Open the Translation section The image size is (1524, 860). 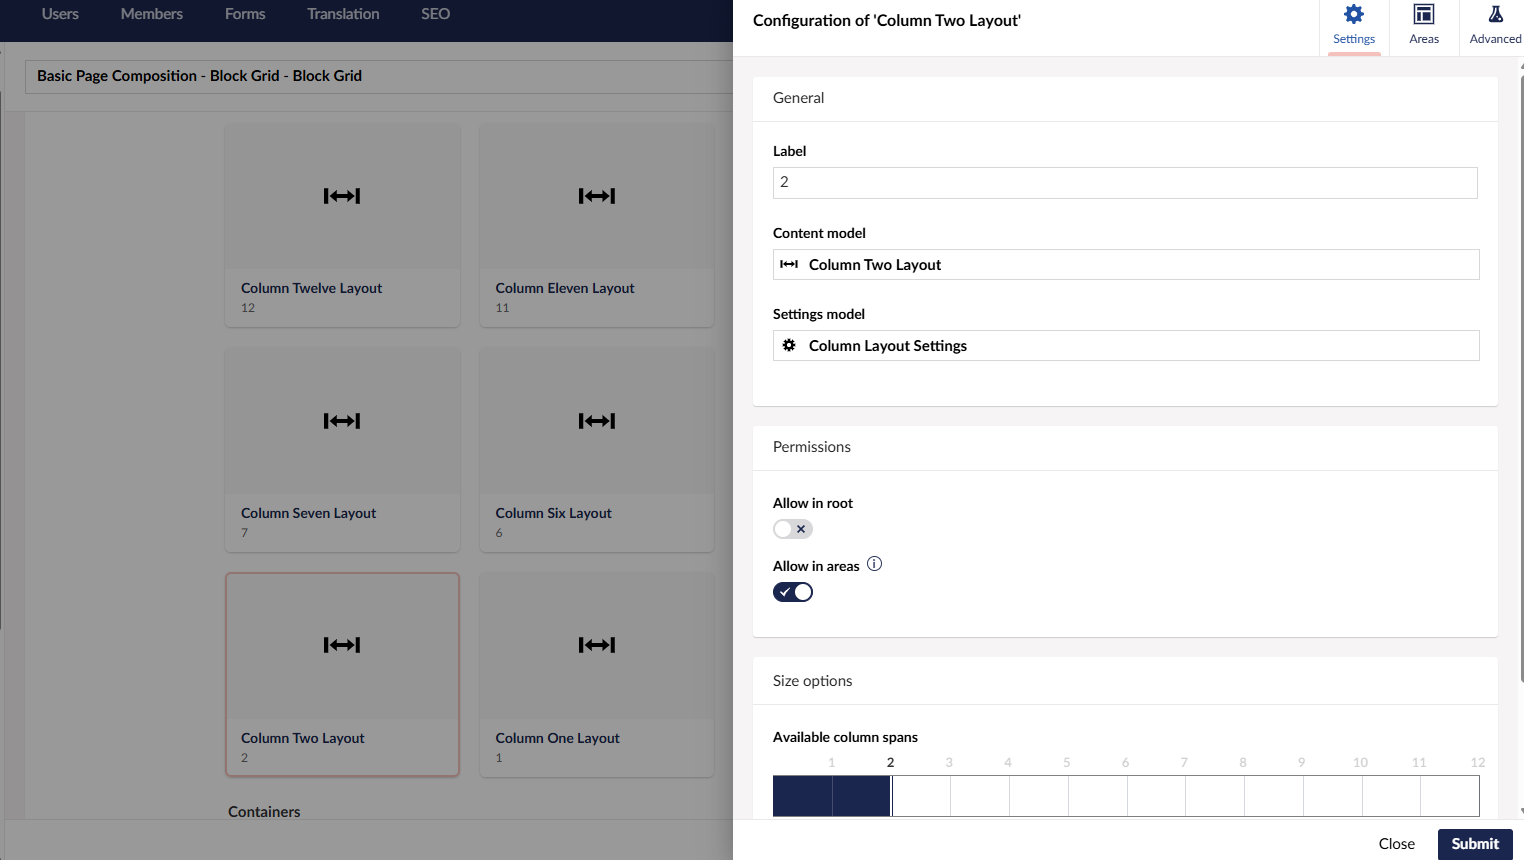pos(343,14)
